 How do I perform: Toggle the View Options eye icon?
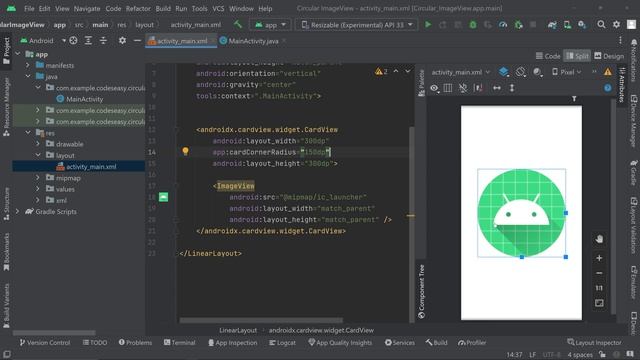(x=435, y=88)
